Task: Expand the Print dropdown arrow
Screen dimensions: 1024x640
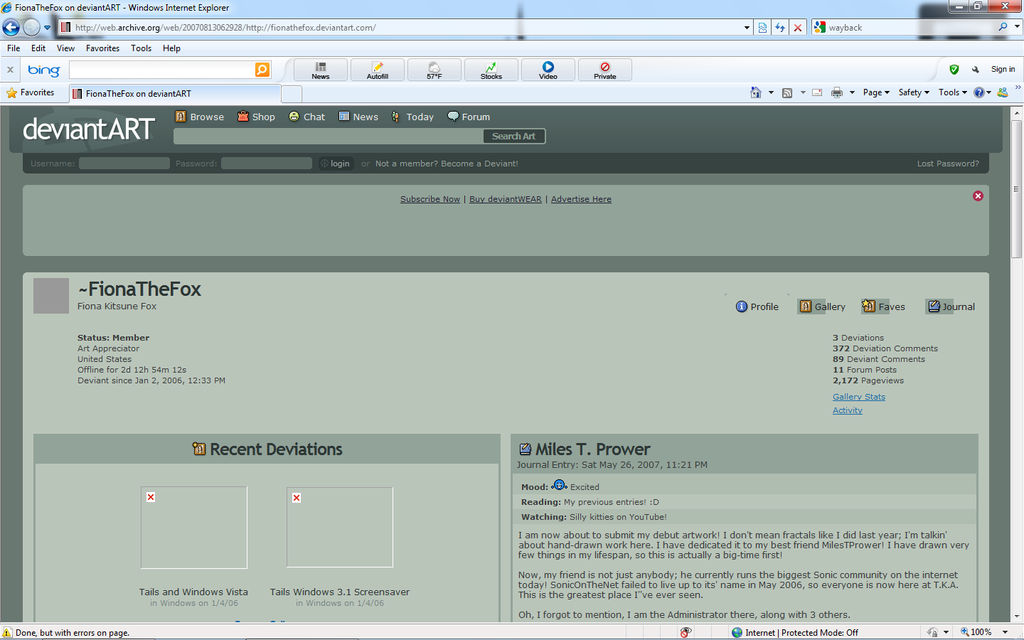Action: (852, 93)
